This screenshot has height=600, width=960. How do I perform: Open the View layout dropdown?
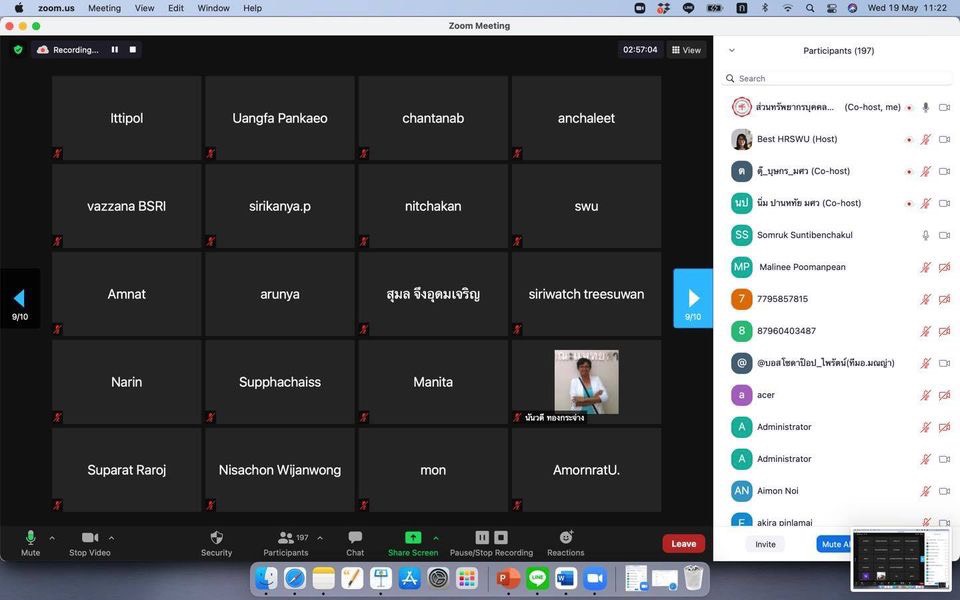pyautogui.click(x=686, y=50)
